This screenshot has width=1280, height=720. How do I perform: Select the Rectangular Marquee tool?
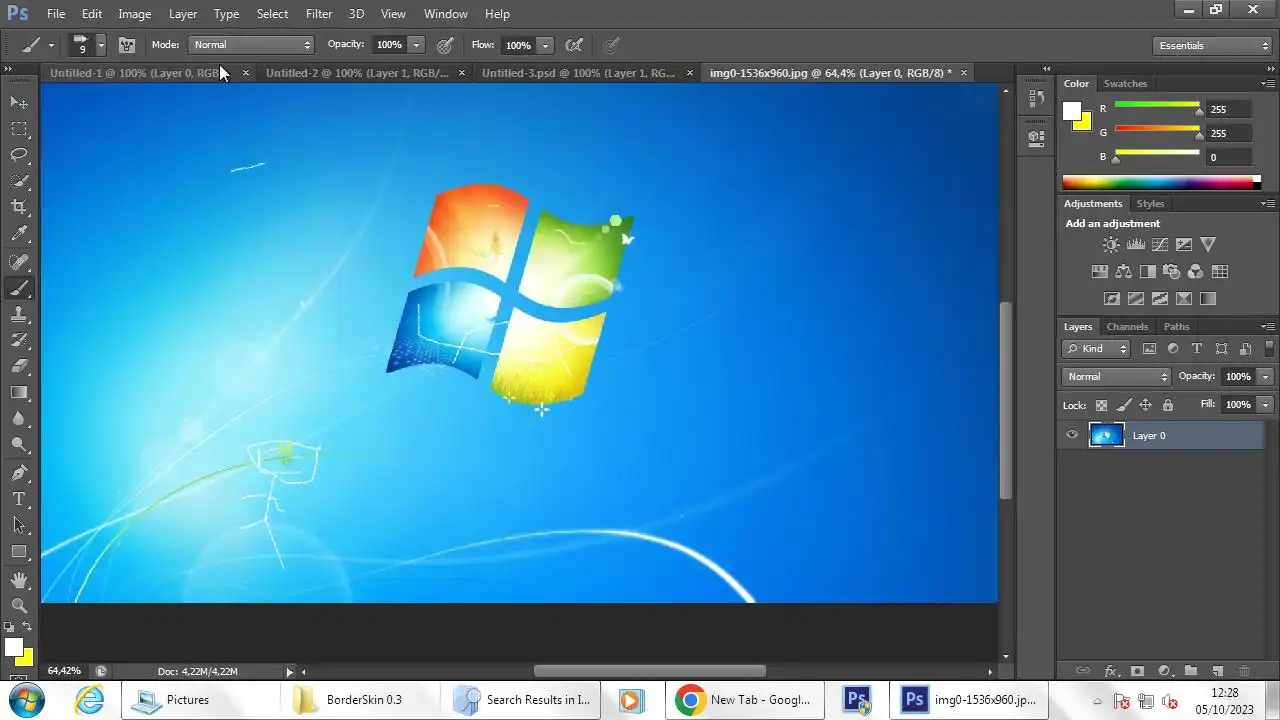[x=19, y=129]
